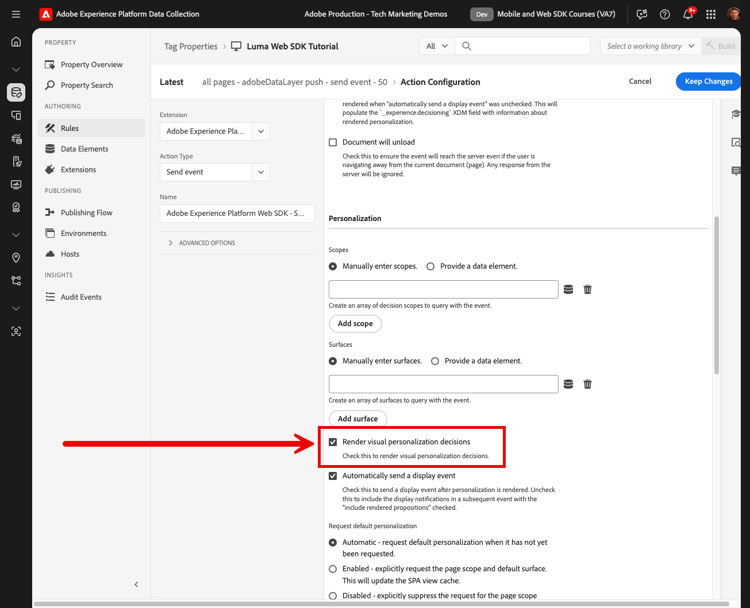Screen dimensions: 750x608
Task: Go to Home icon in left rail
Action: click(x=16, y=42)
